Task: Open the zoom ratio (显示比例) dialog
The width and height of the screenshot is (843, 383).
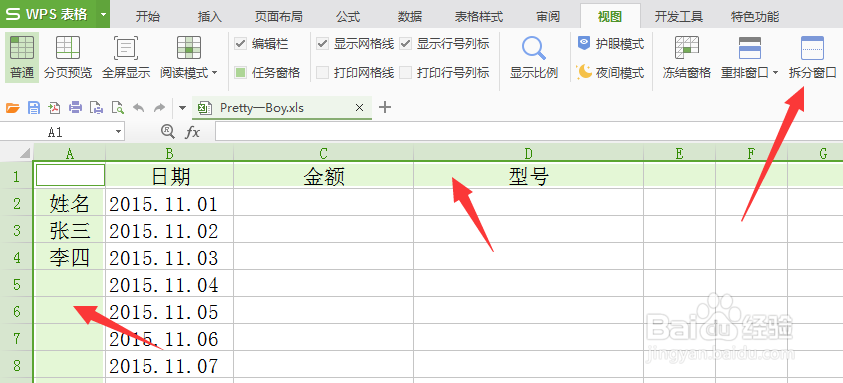Action: [534, 57]
